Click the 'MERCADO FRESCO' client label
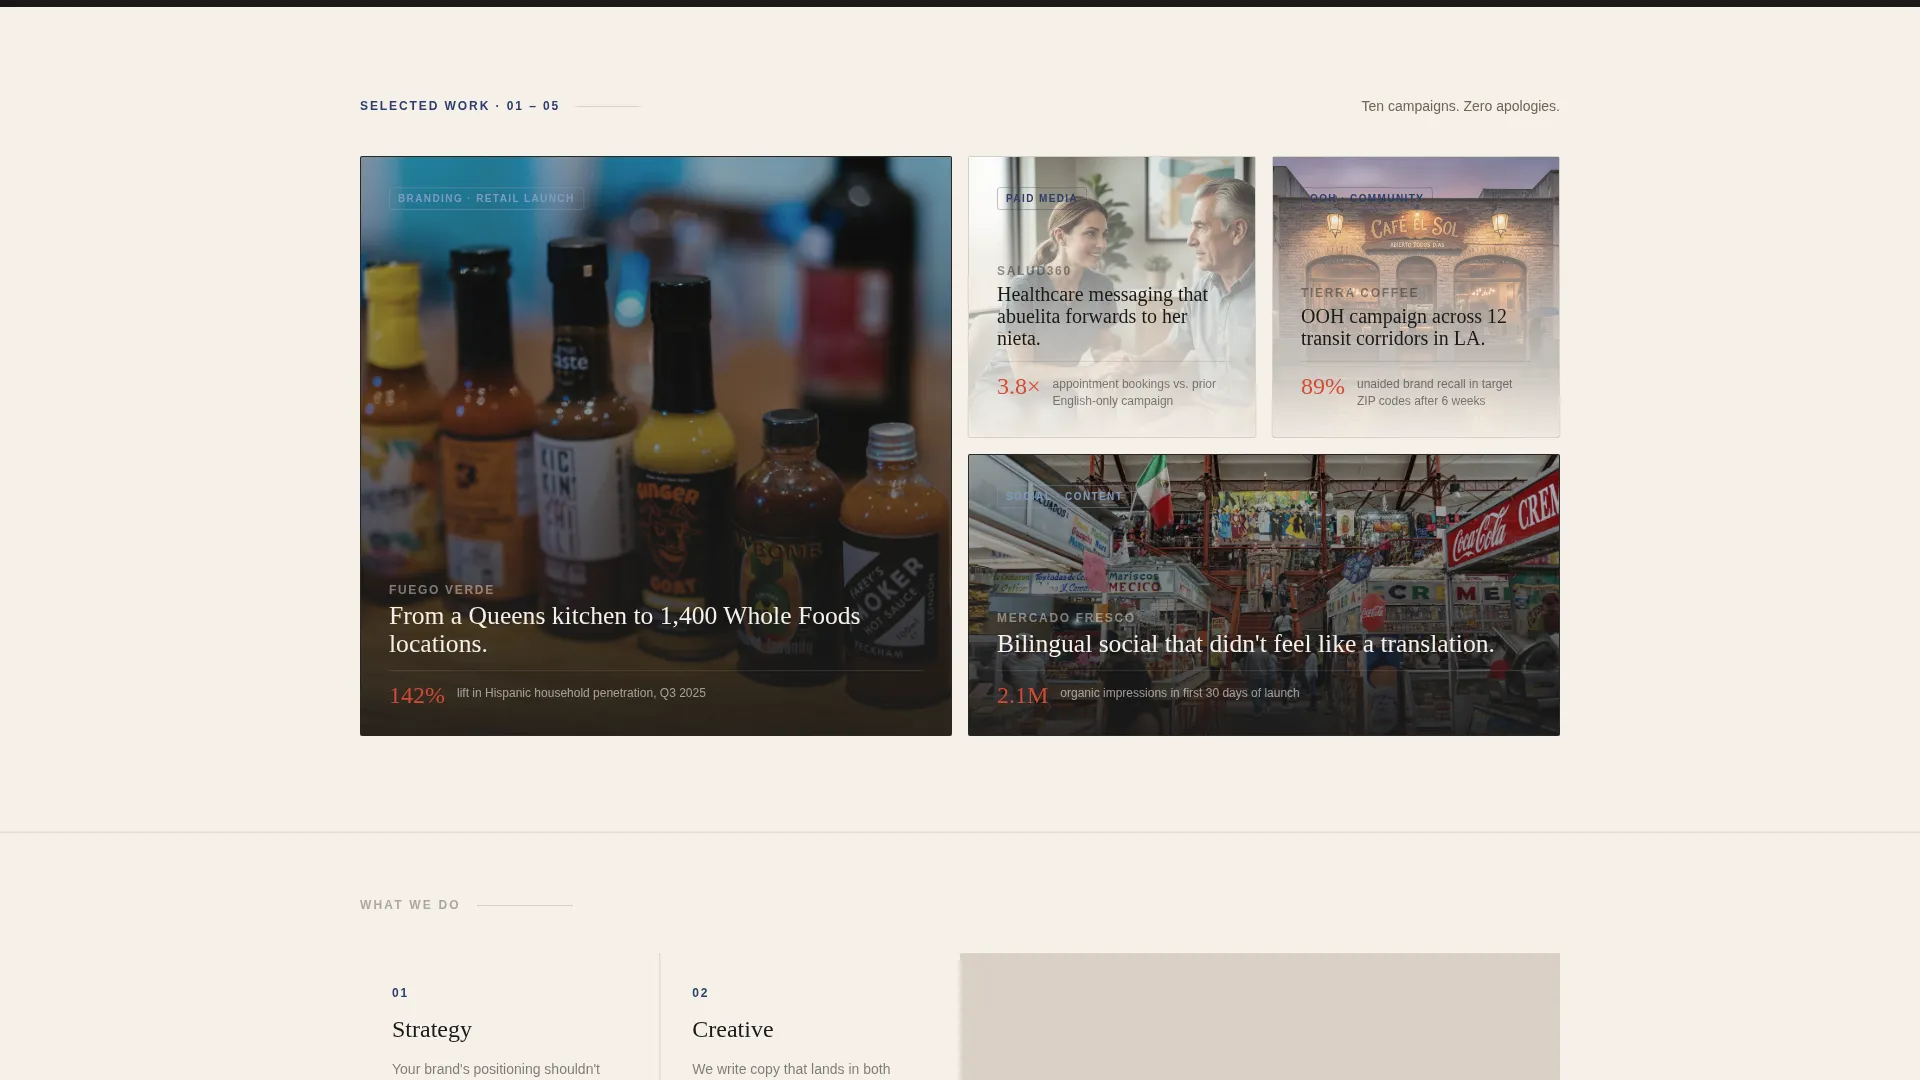This screenshot has width=1920, height=1080. 1066,618
